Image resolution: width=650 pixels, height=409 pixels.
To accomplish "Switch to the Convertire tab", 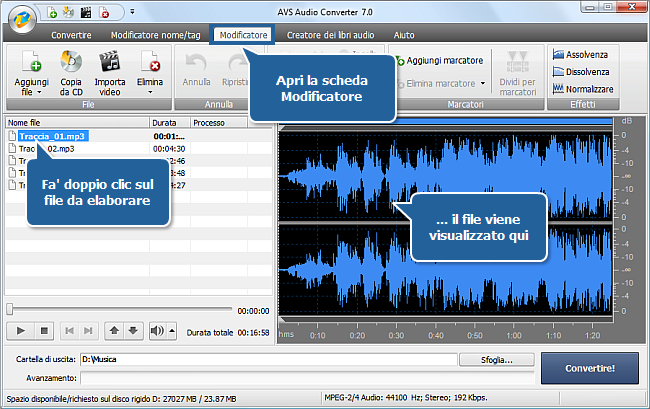I will [x=71, y=35].
